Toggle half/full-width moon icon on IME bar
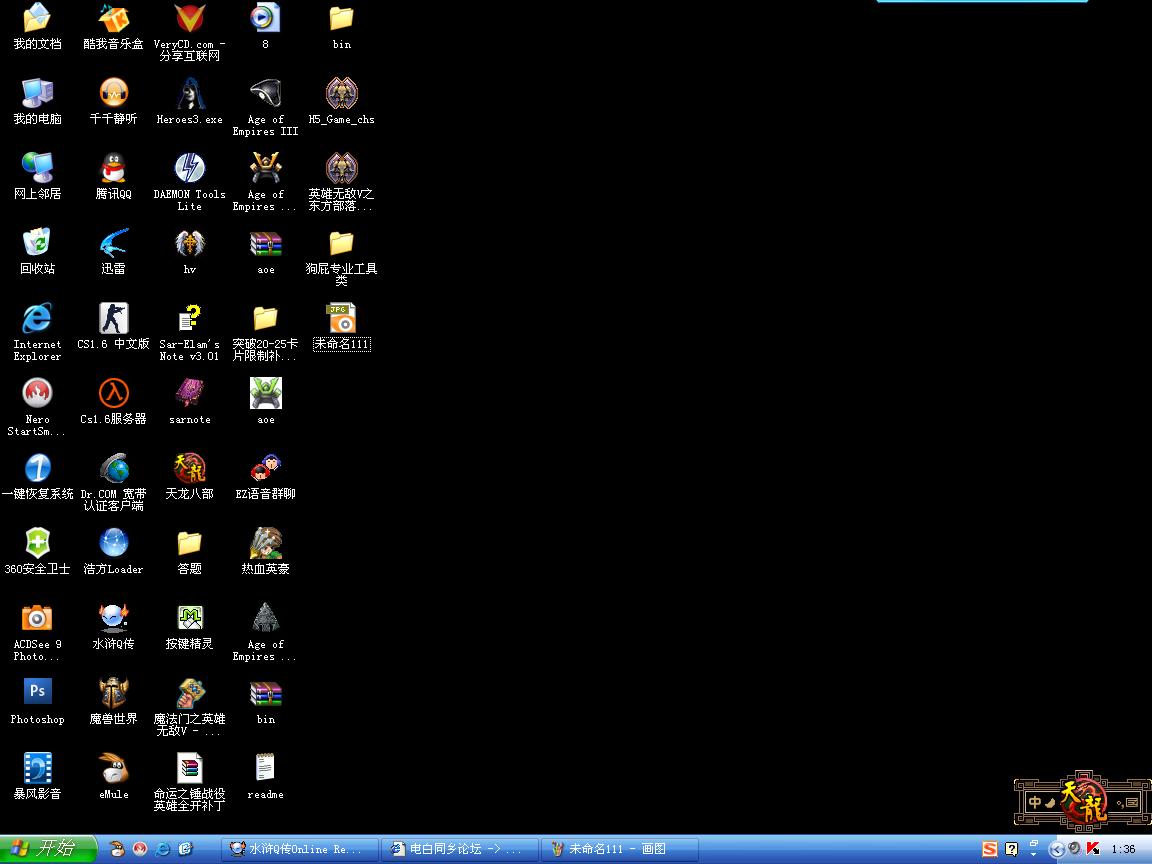Screen dimensions: 1152x864 (1050, 802)
